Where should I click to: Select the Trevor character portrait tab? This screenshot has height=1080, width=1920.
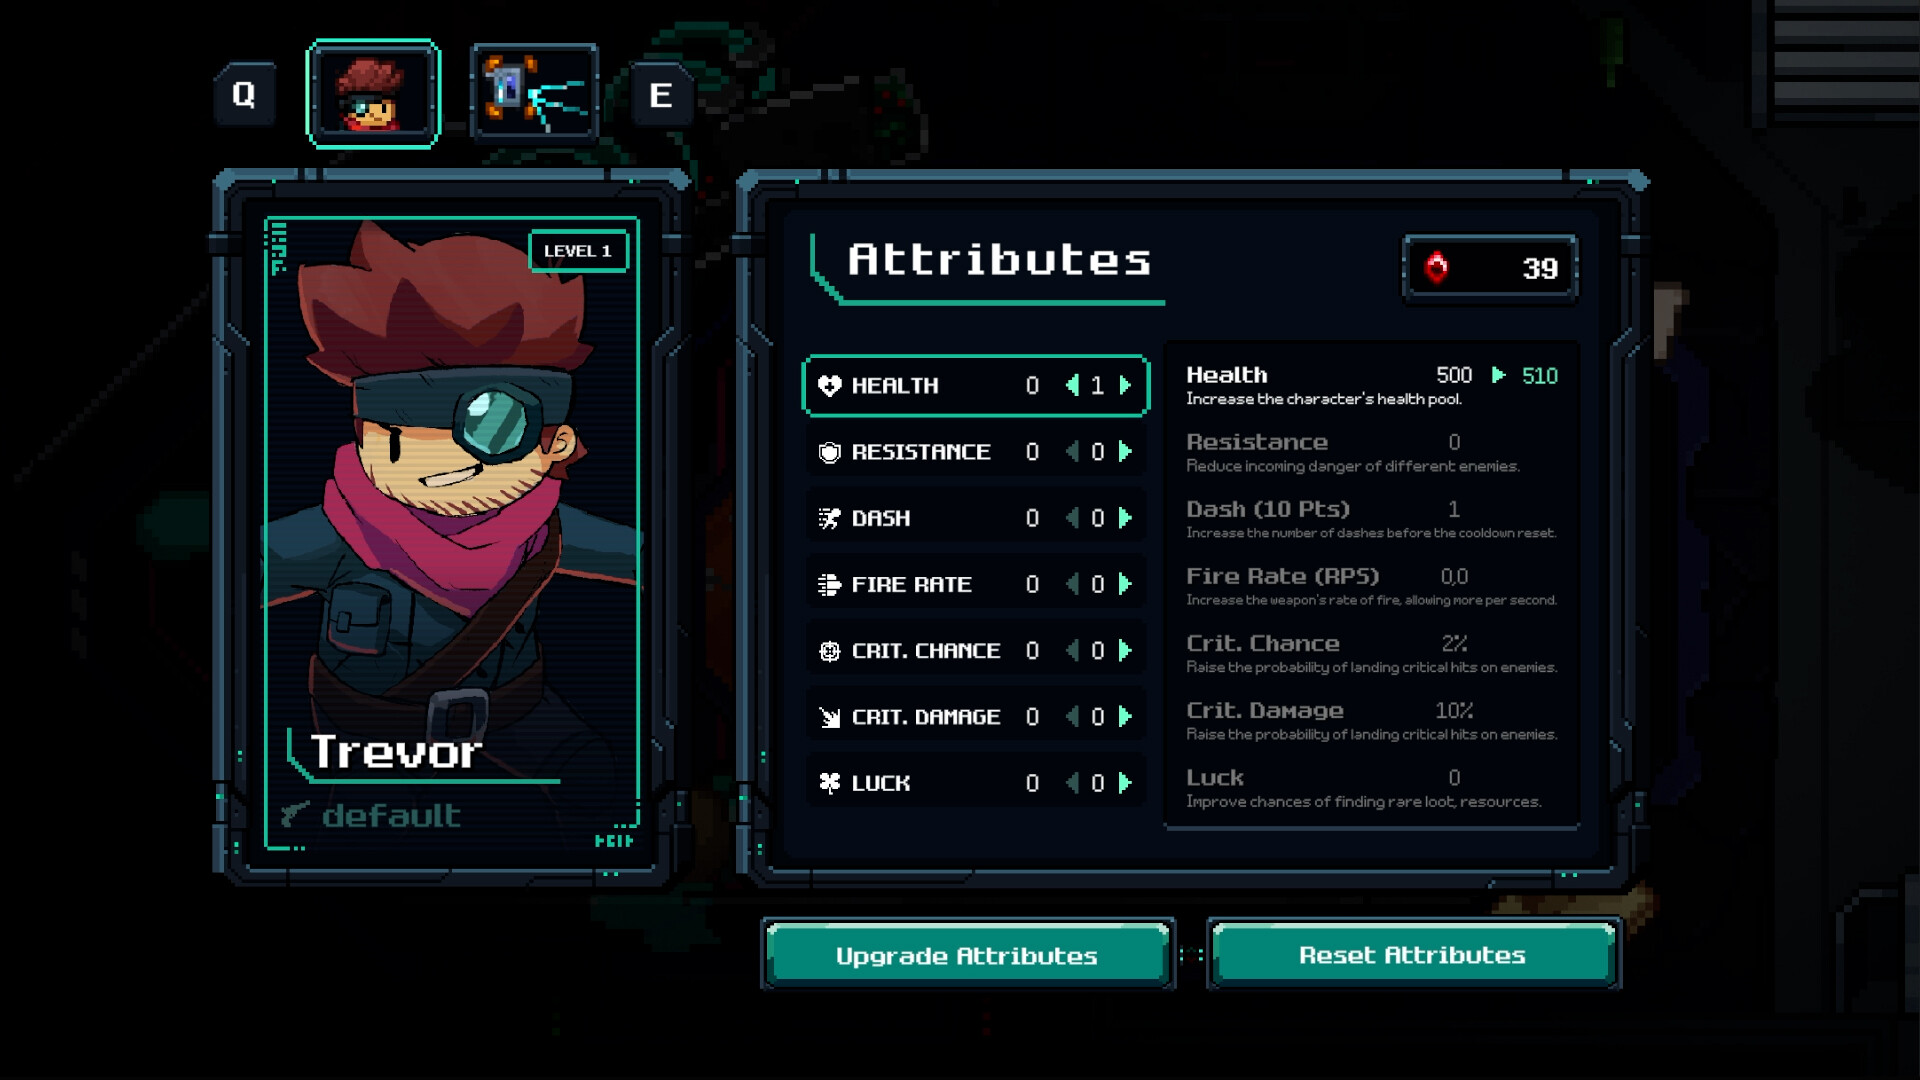(x=373, y=94)
